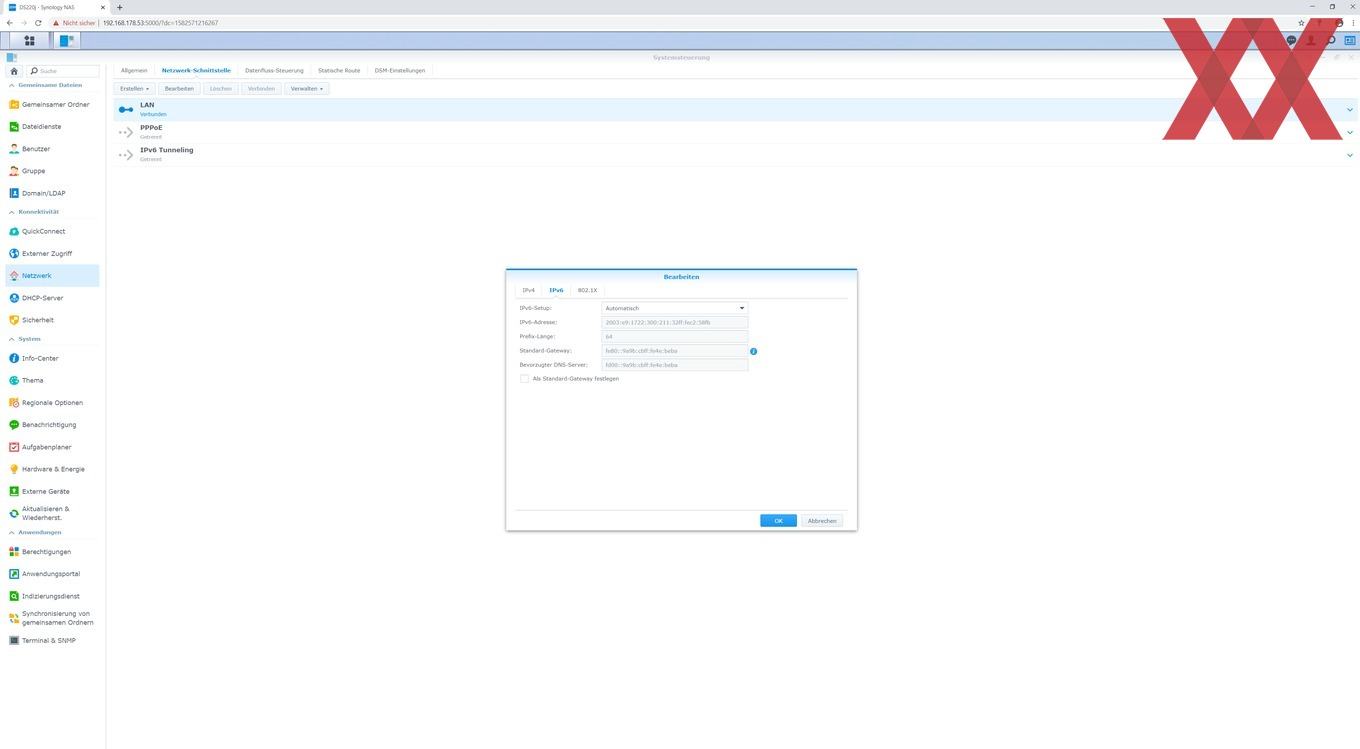Click the IPv6-Adresse field

(x=675, y=322)
